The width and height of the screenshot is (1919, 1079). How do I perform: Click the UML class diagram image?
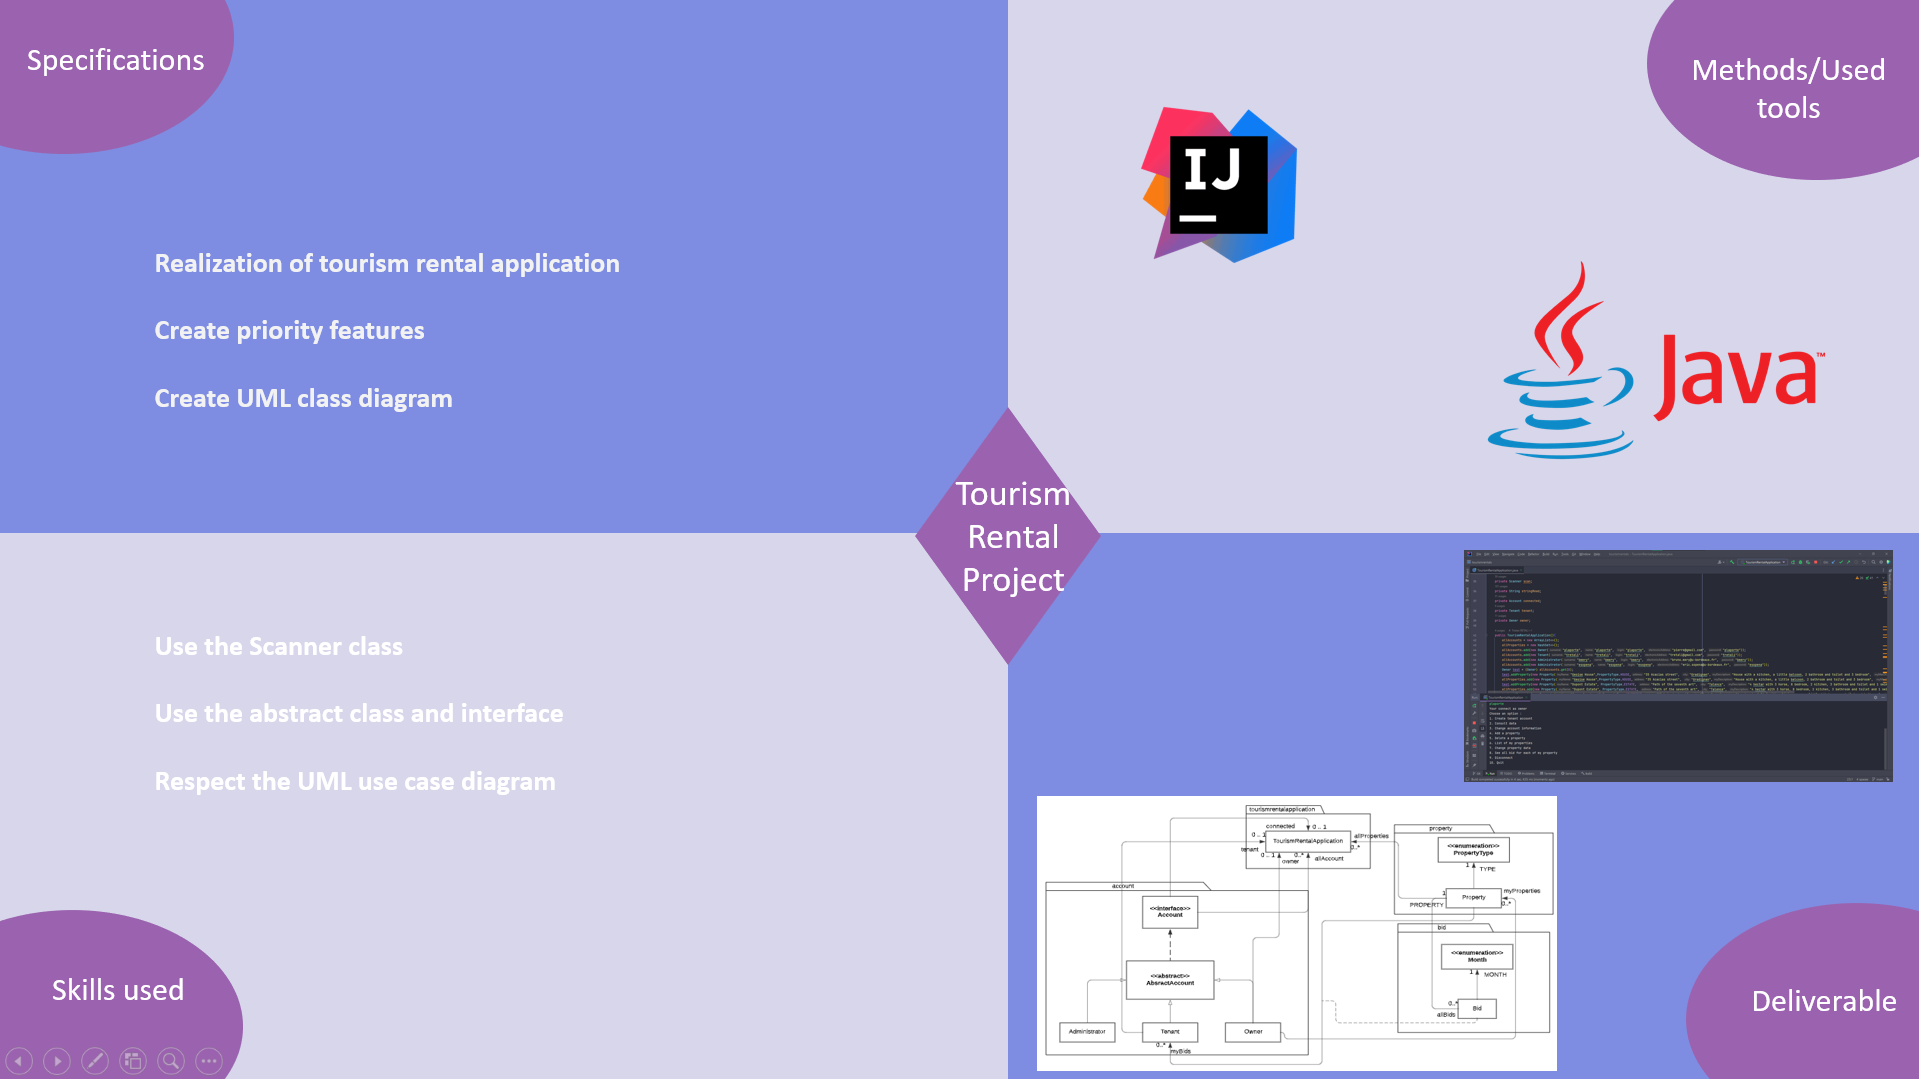pos(1297,933)
